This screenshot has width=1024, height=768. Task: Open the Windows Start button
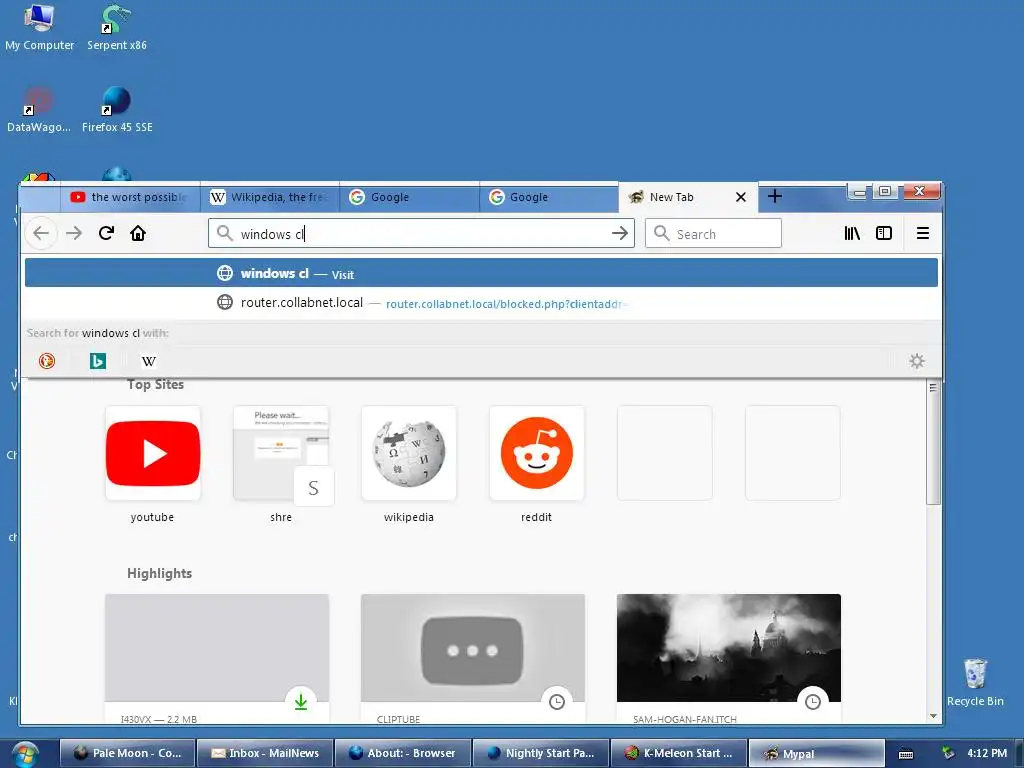(25, 754)
